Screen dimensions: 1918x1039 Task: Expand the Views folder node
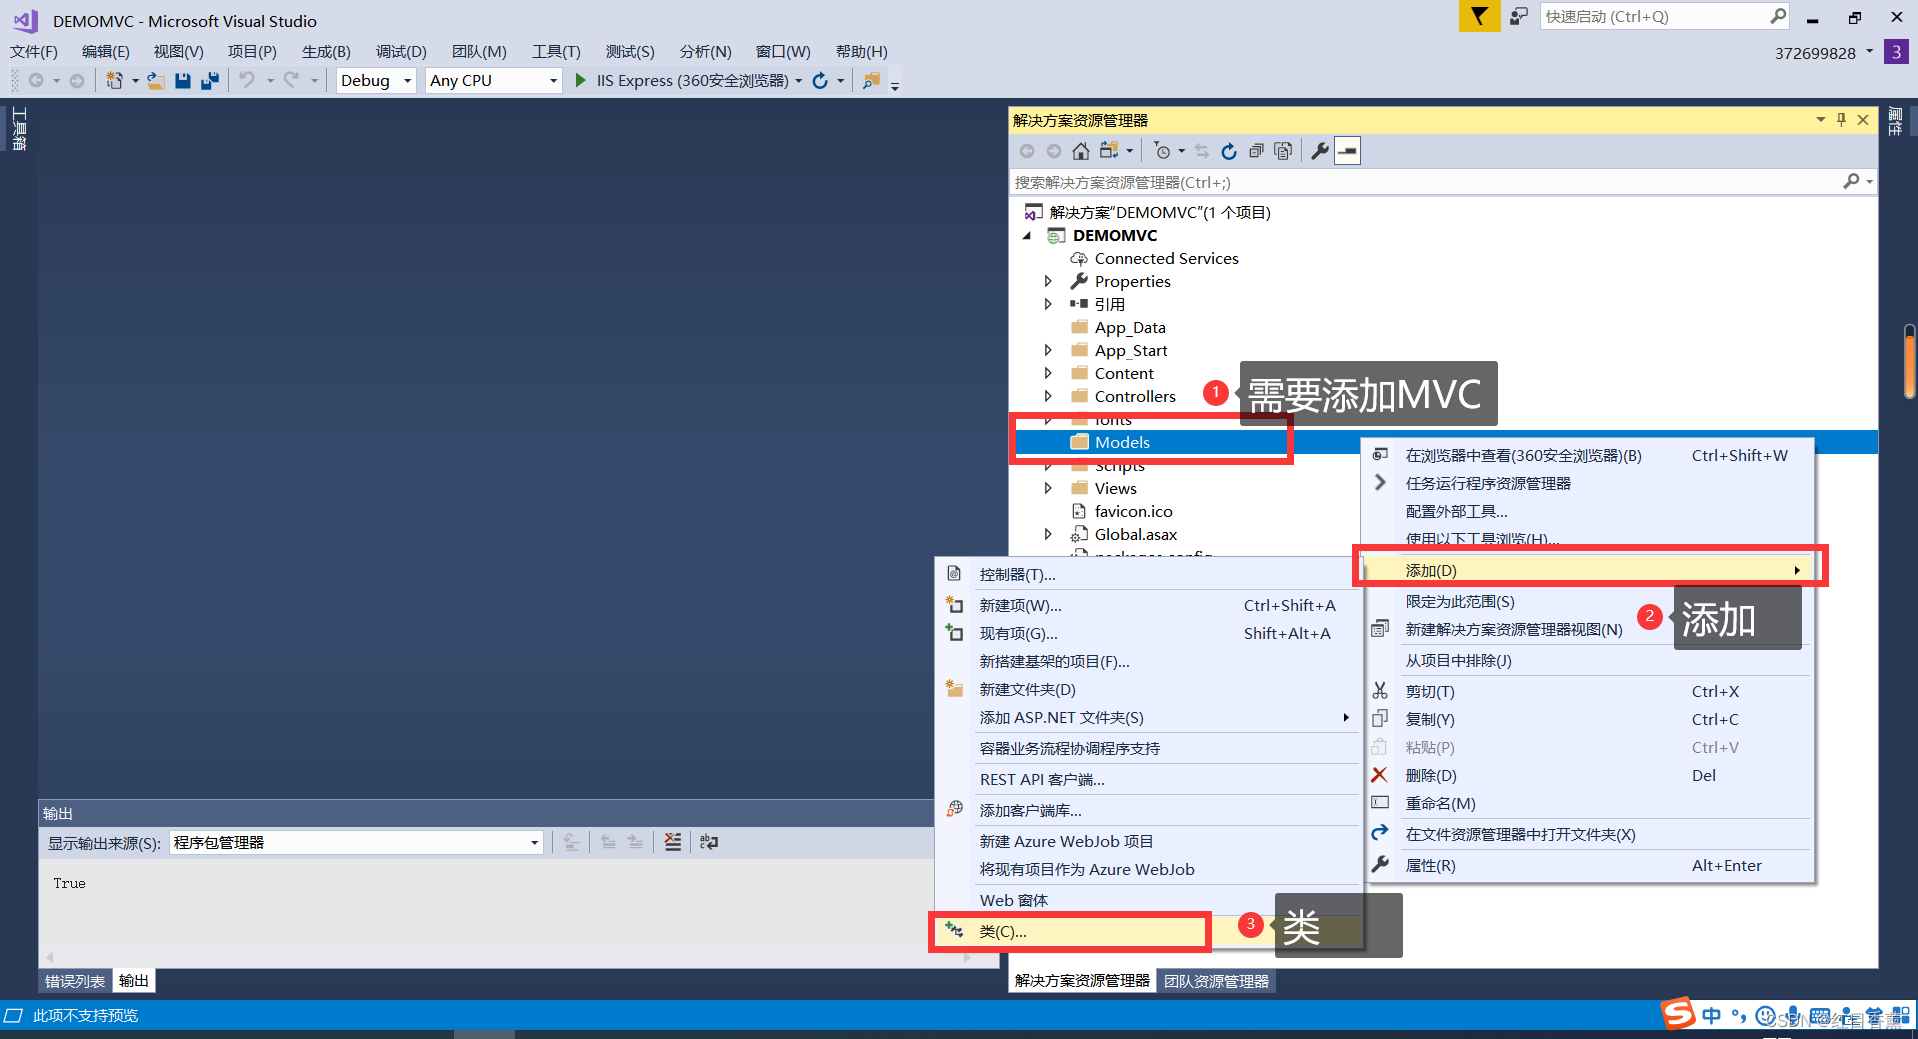1048,488
